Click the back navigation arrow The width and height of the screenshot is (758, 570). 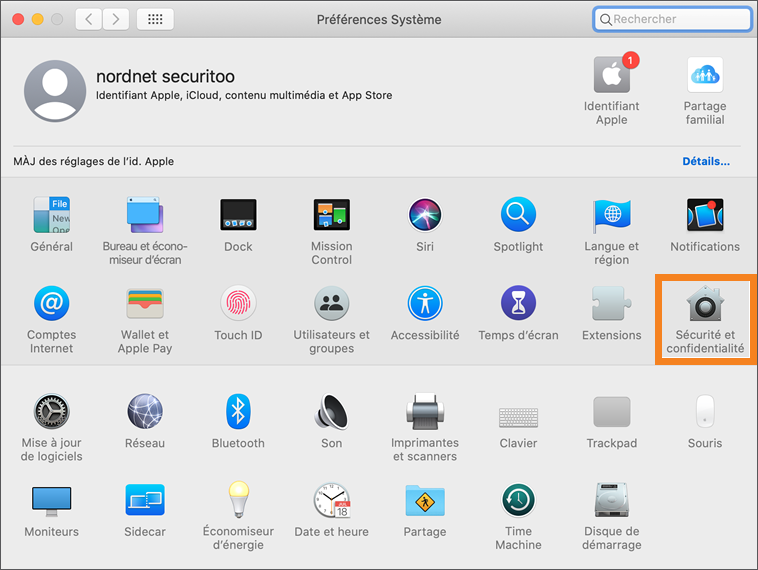click(x=90, y=19)
